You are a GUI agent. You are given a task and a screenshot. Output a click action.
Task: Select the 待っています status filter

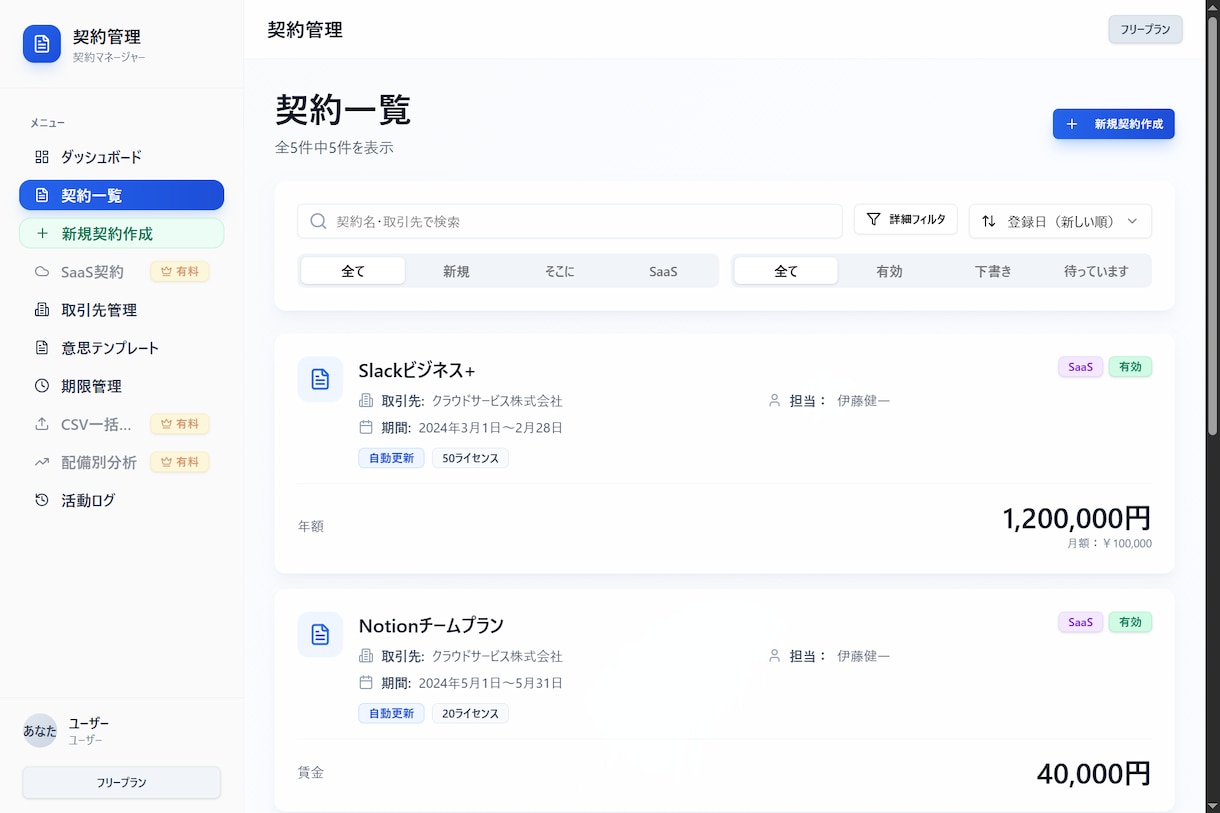(x=1096, y=271)
